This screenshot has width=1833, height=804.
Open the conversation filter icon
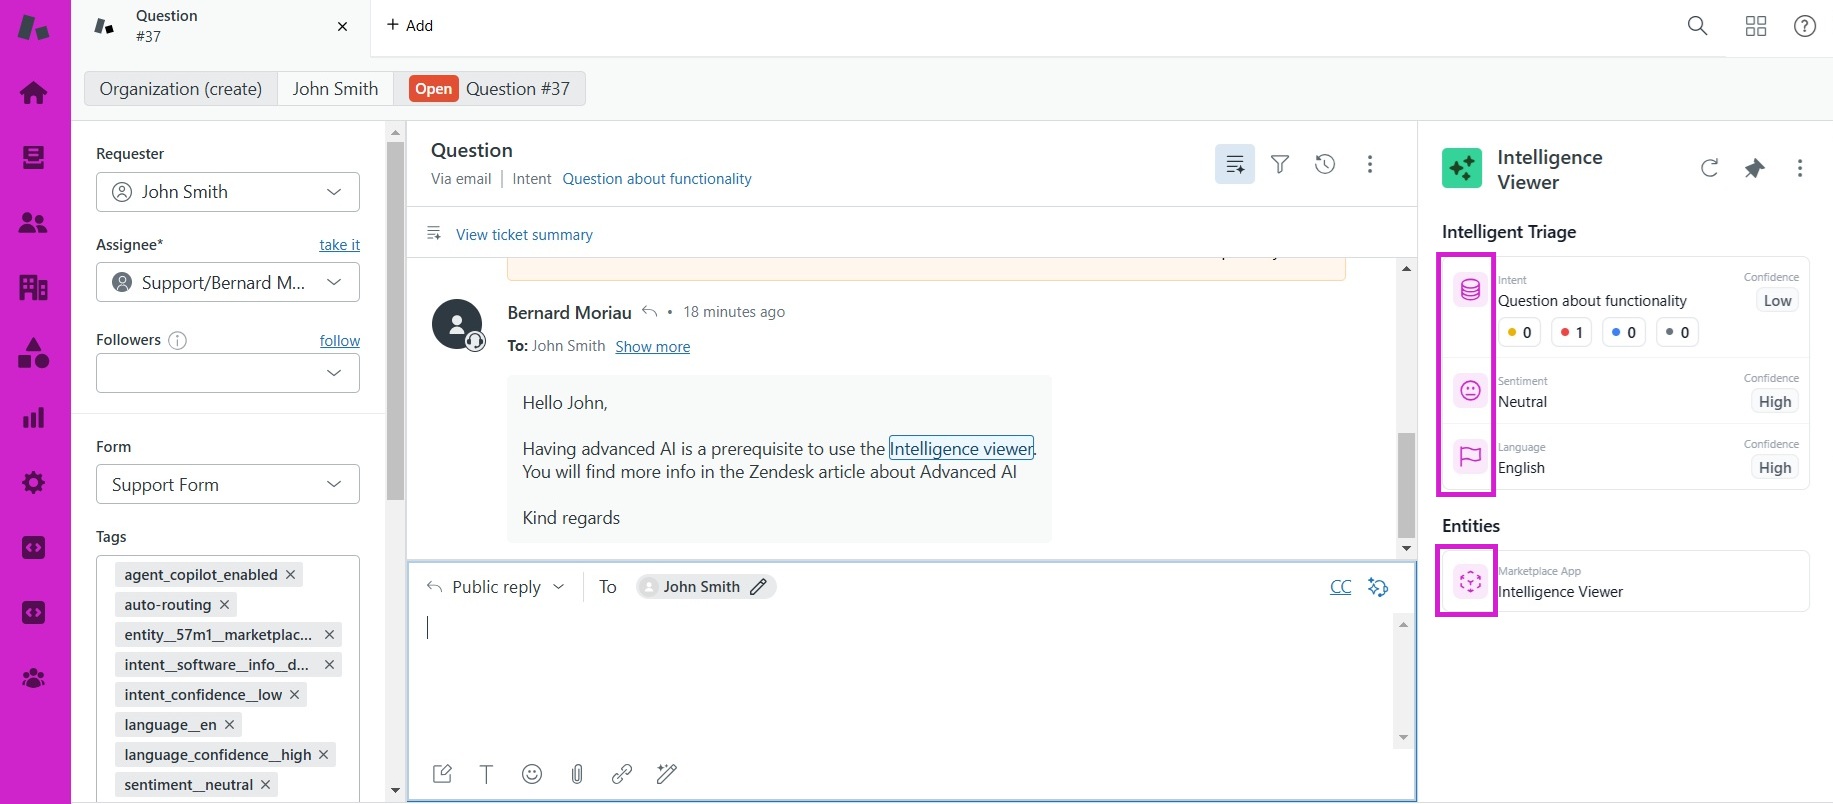pyautogui.click(x=1280, y=164)
